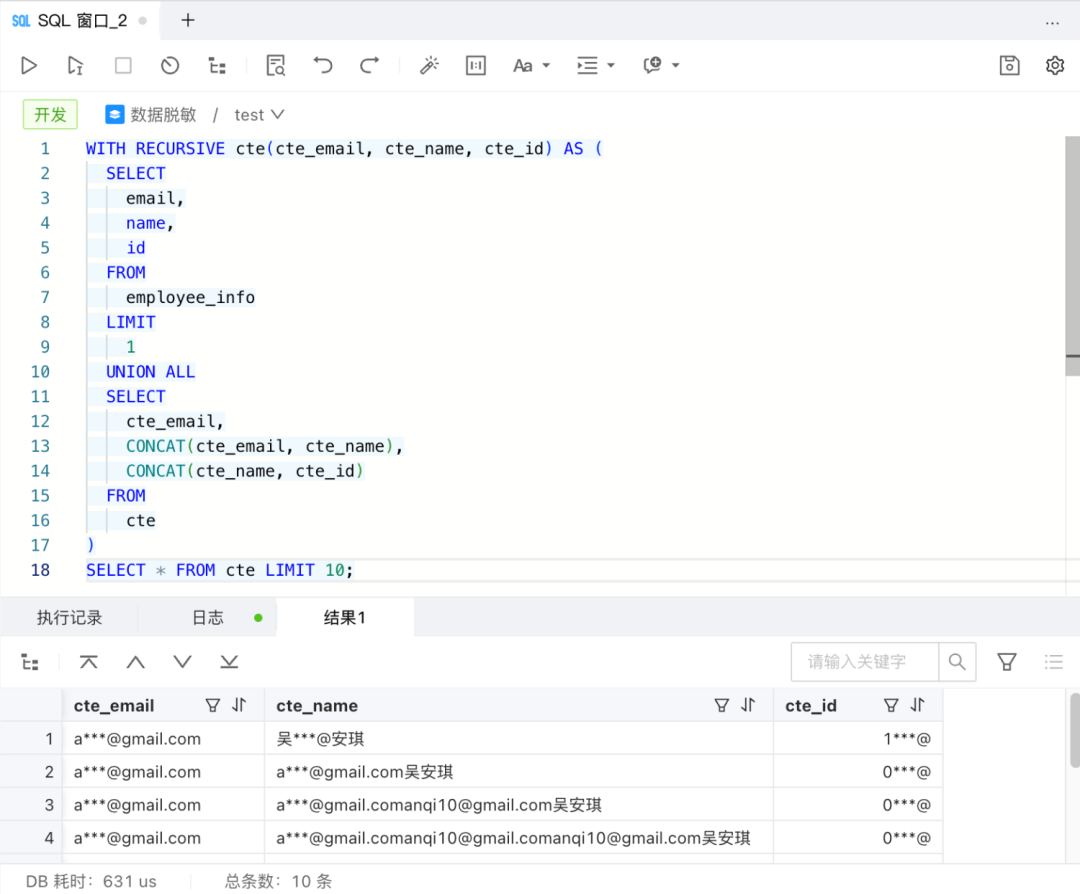Sort the cte_id column

[x=917, y=705]
